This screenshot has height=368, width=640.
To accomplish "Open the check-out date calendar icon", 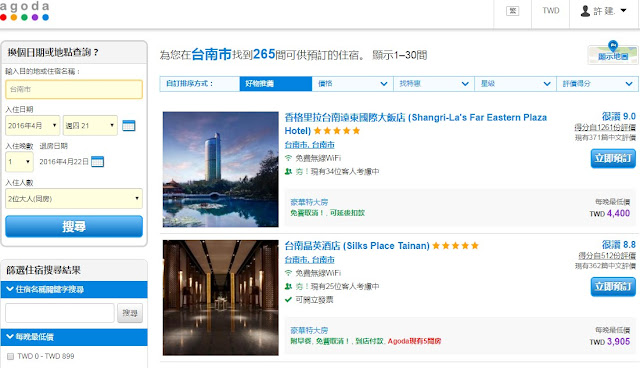I will click(97, 162).
